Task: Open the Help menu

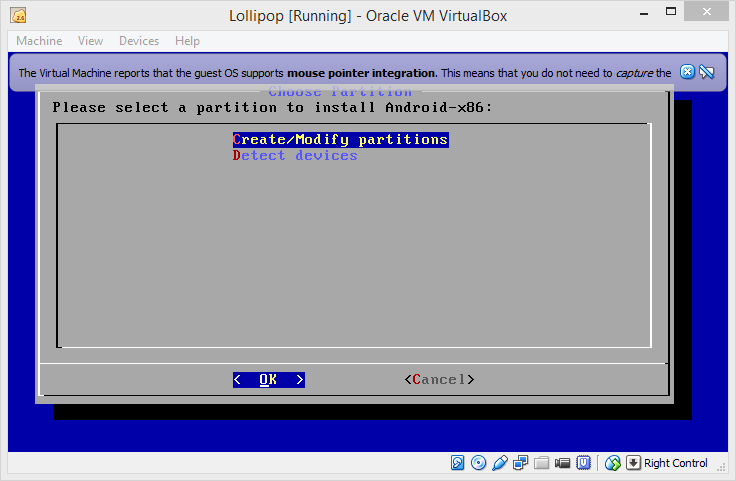Action: point(187,41)
